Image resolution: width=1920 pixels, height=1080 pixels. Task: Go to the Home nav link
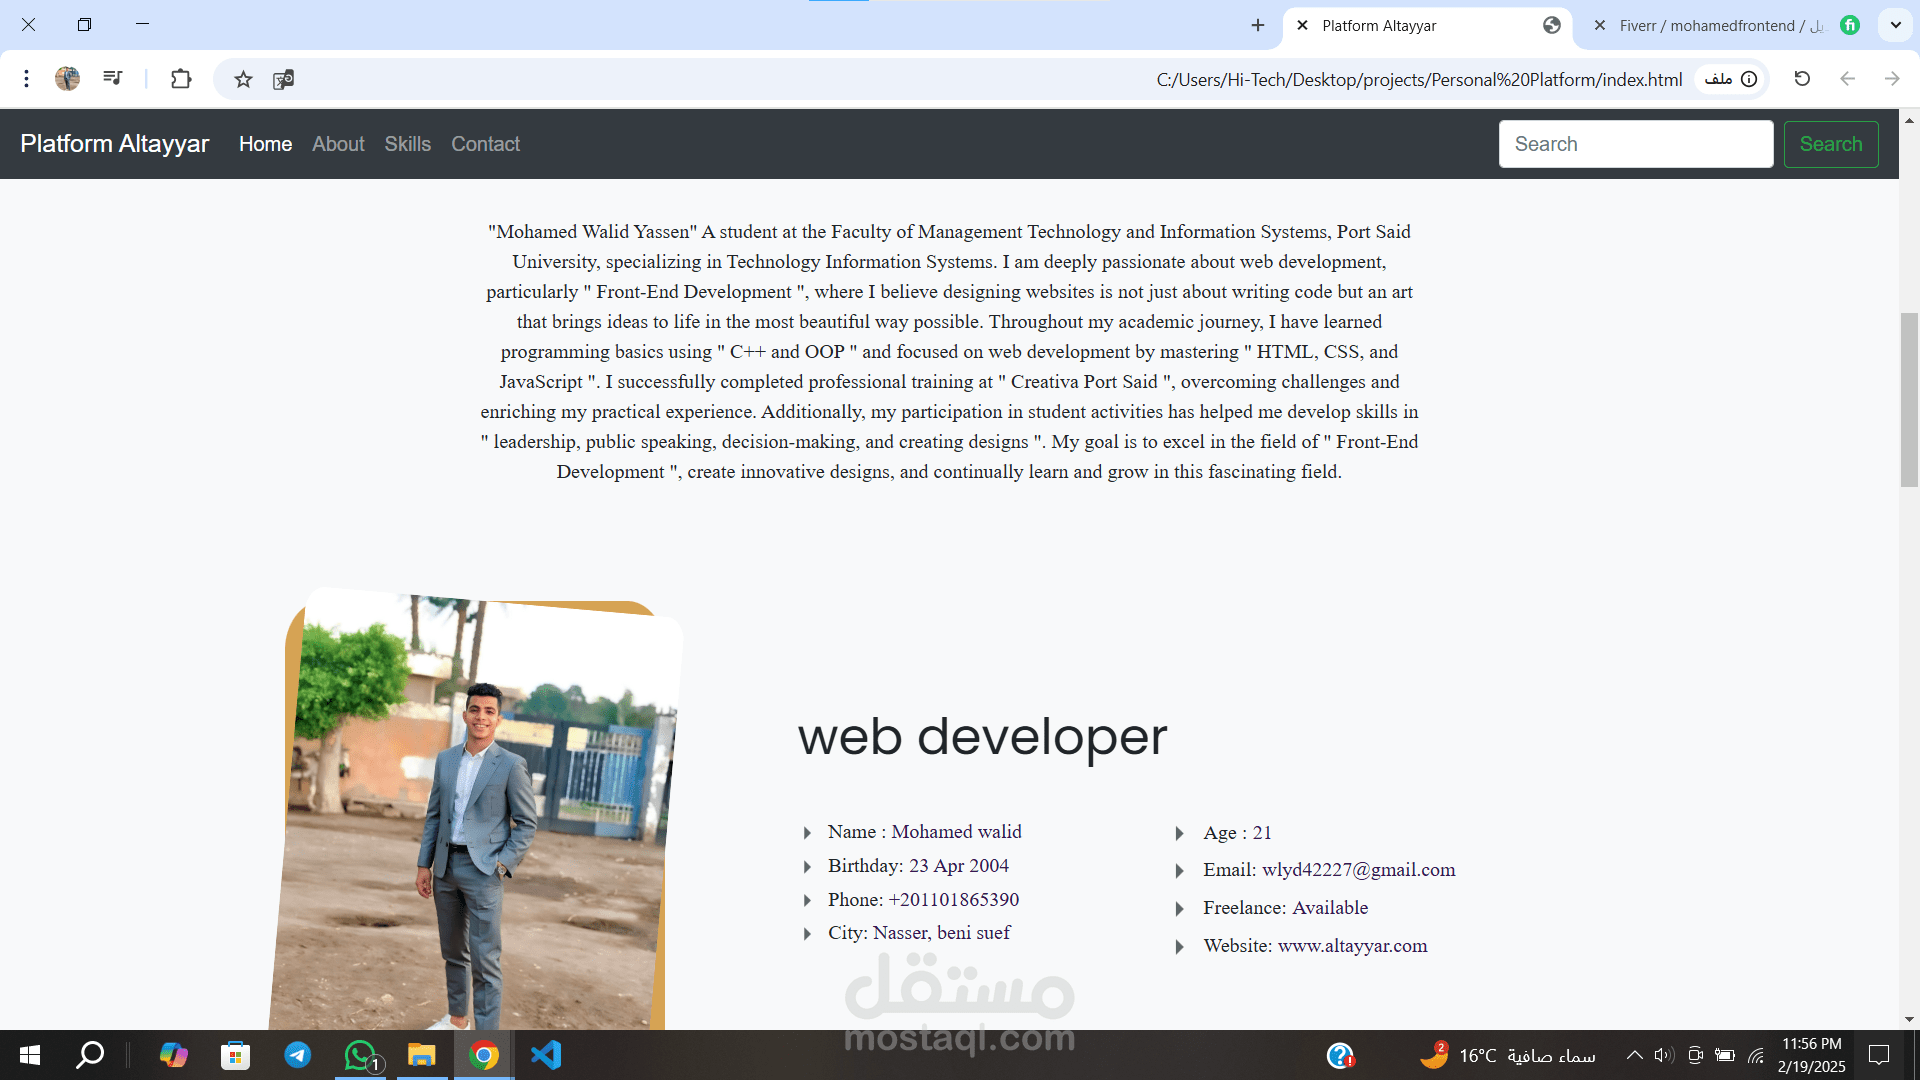(265, 144)
